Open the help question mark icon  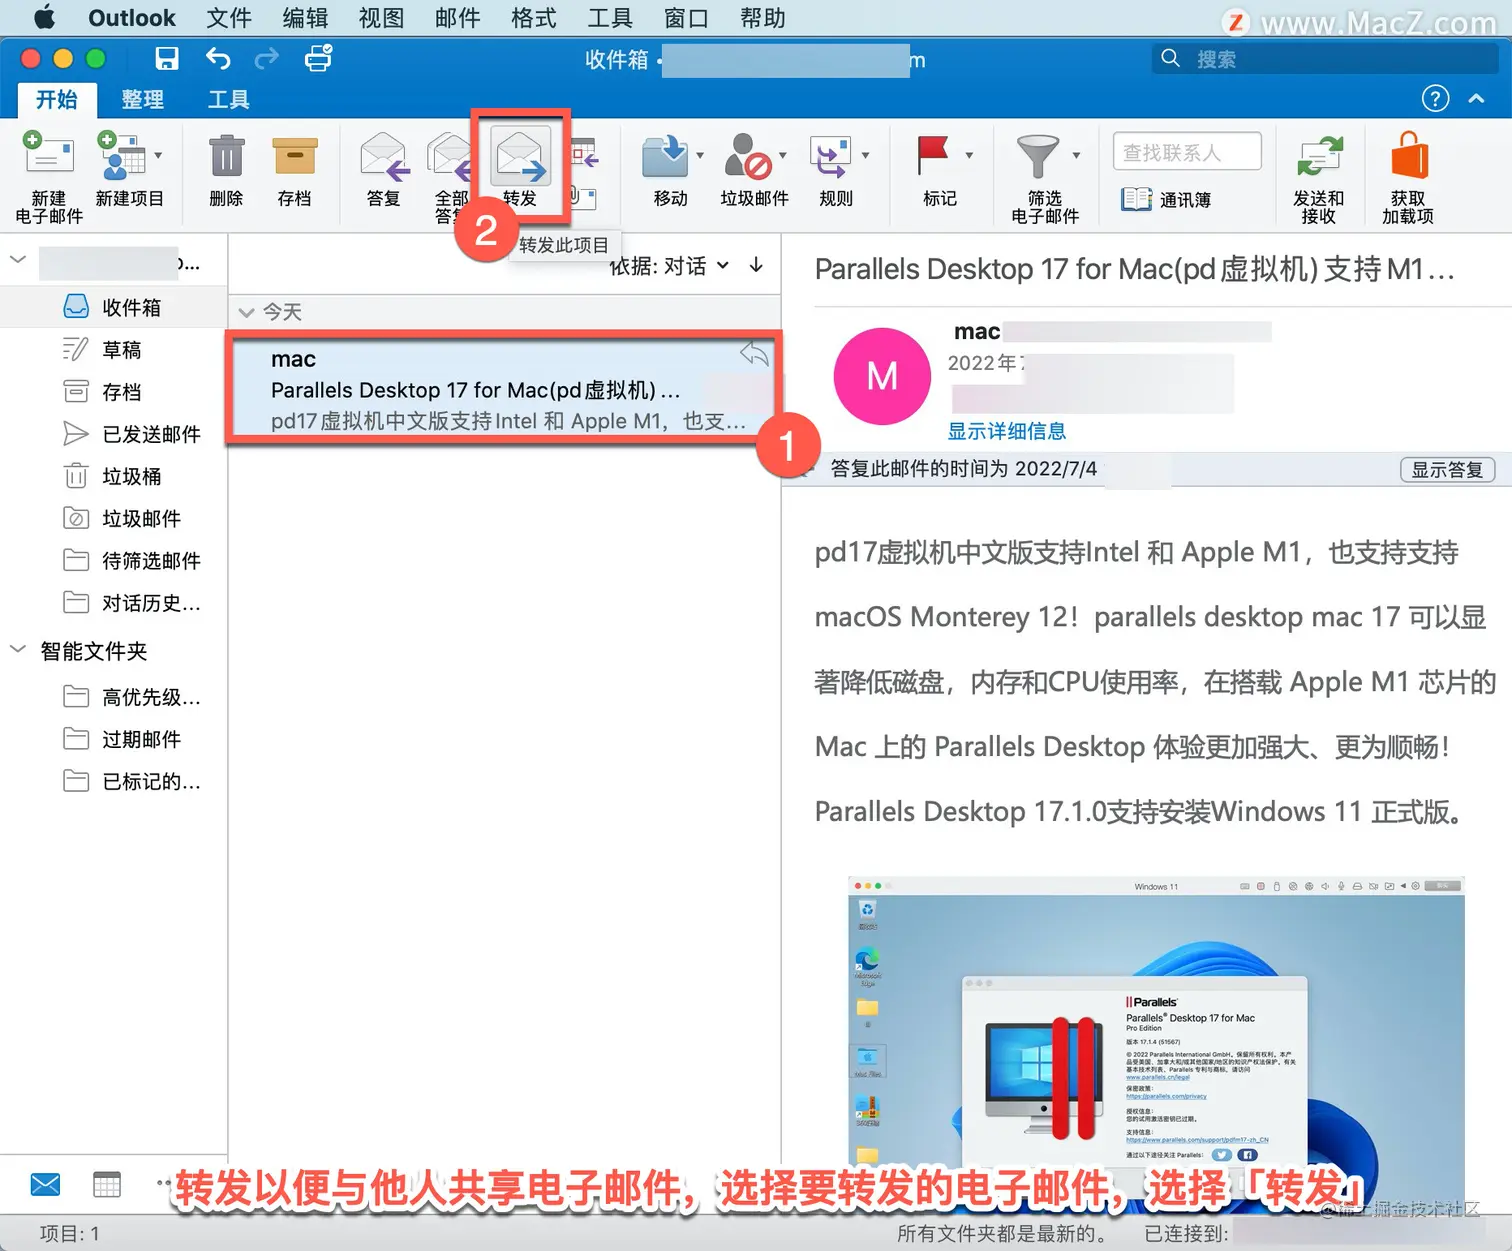pyautogui.click(x=1435, y=98)
